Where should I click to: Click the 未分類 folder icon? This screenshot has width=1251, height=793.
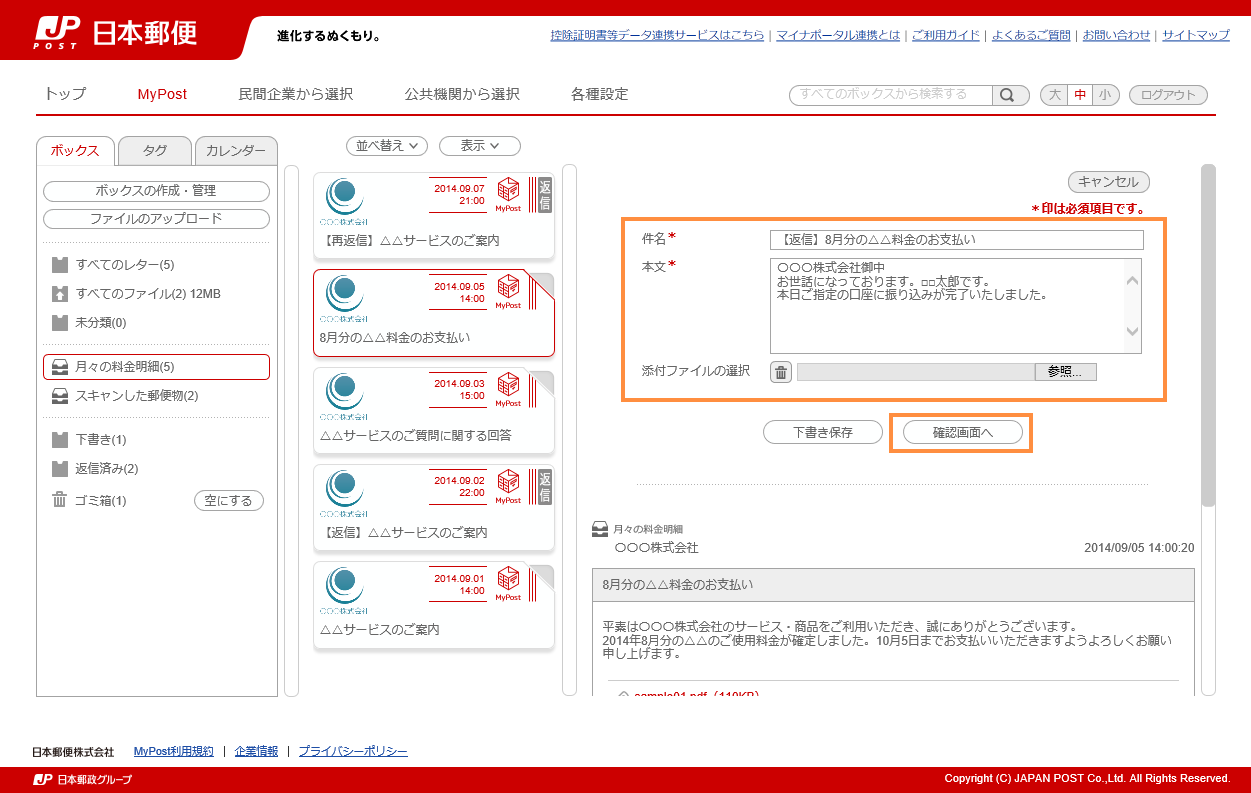(60, 323)
